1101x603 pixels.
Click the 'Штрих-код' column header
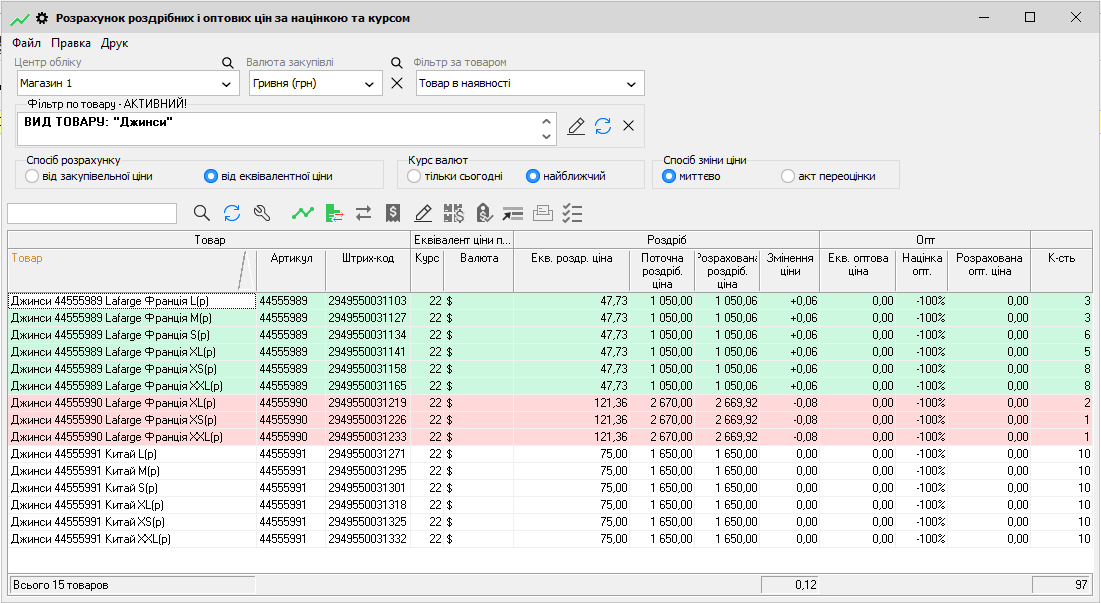(x=367, y=258)
